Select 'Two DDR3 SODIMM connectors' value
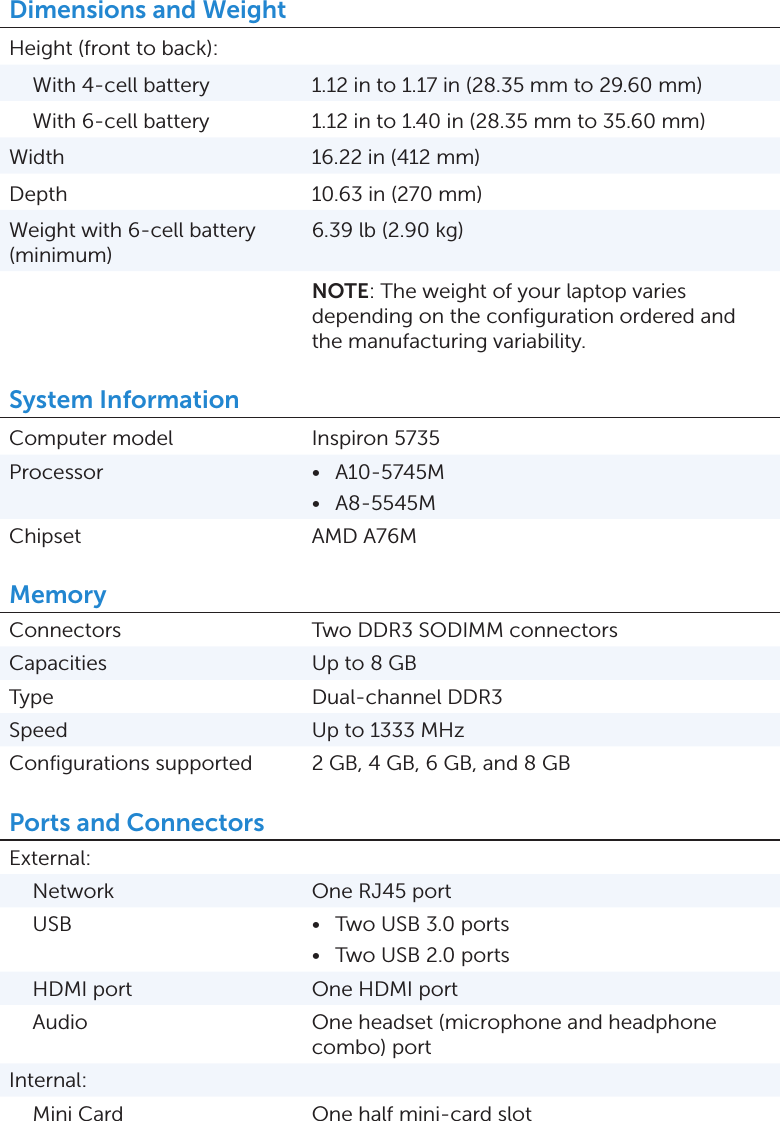The width and height of the screenshot is (780, 1121). coord(465,630)
